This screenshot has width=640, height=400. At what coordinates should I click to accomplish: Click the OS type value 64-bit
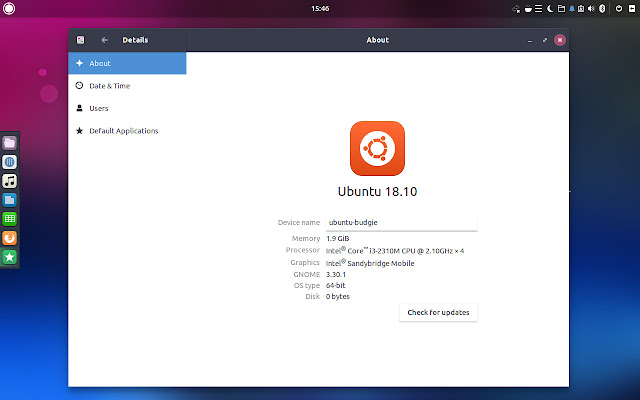pyautogui.click(x=336, y=285)
